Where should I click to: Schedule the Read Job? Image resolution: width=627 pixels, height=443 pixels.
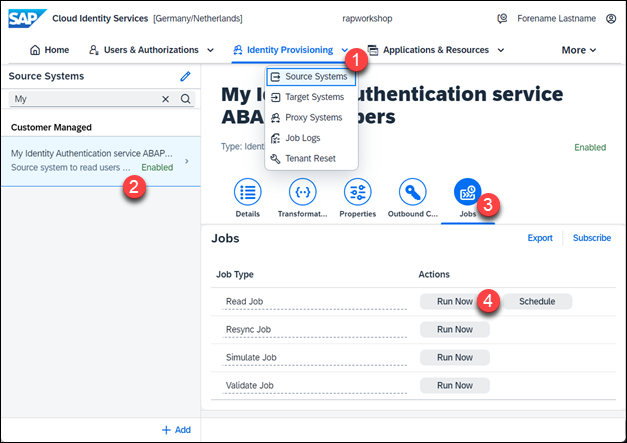tap(537, 301)
